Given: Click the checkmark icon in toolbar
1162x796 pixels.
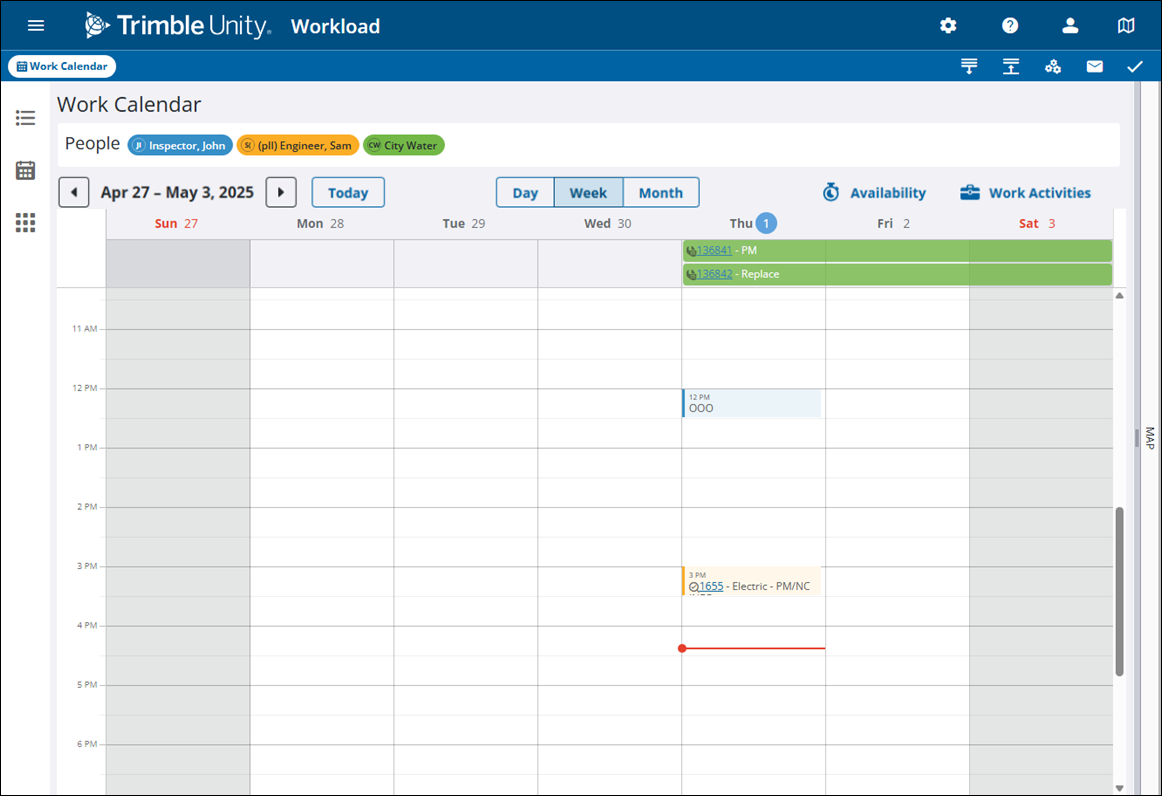Looking at the screenshot, I should [1134, 67].
